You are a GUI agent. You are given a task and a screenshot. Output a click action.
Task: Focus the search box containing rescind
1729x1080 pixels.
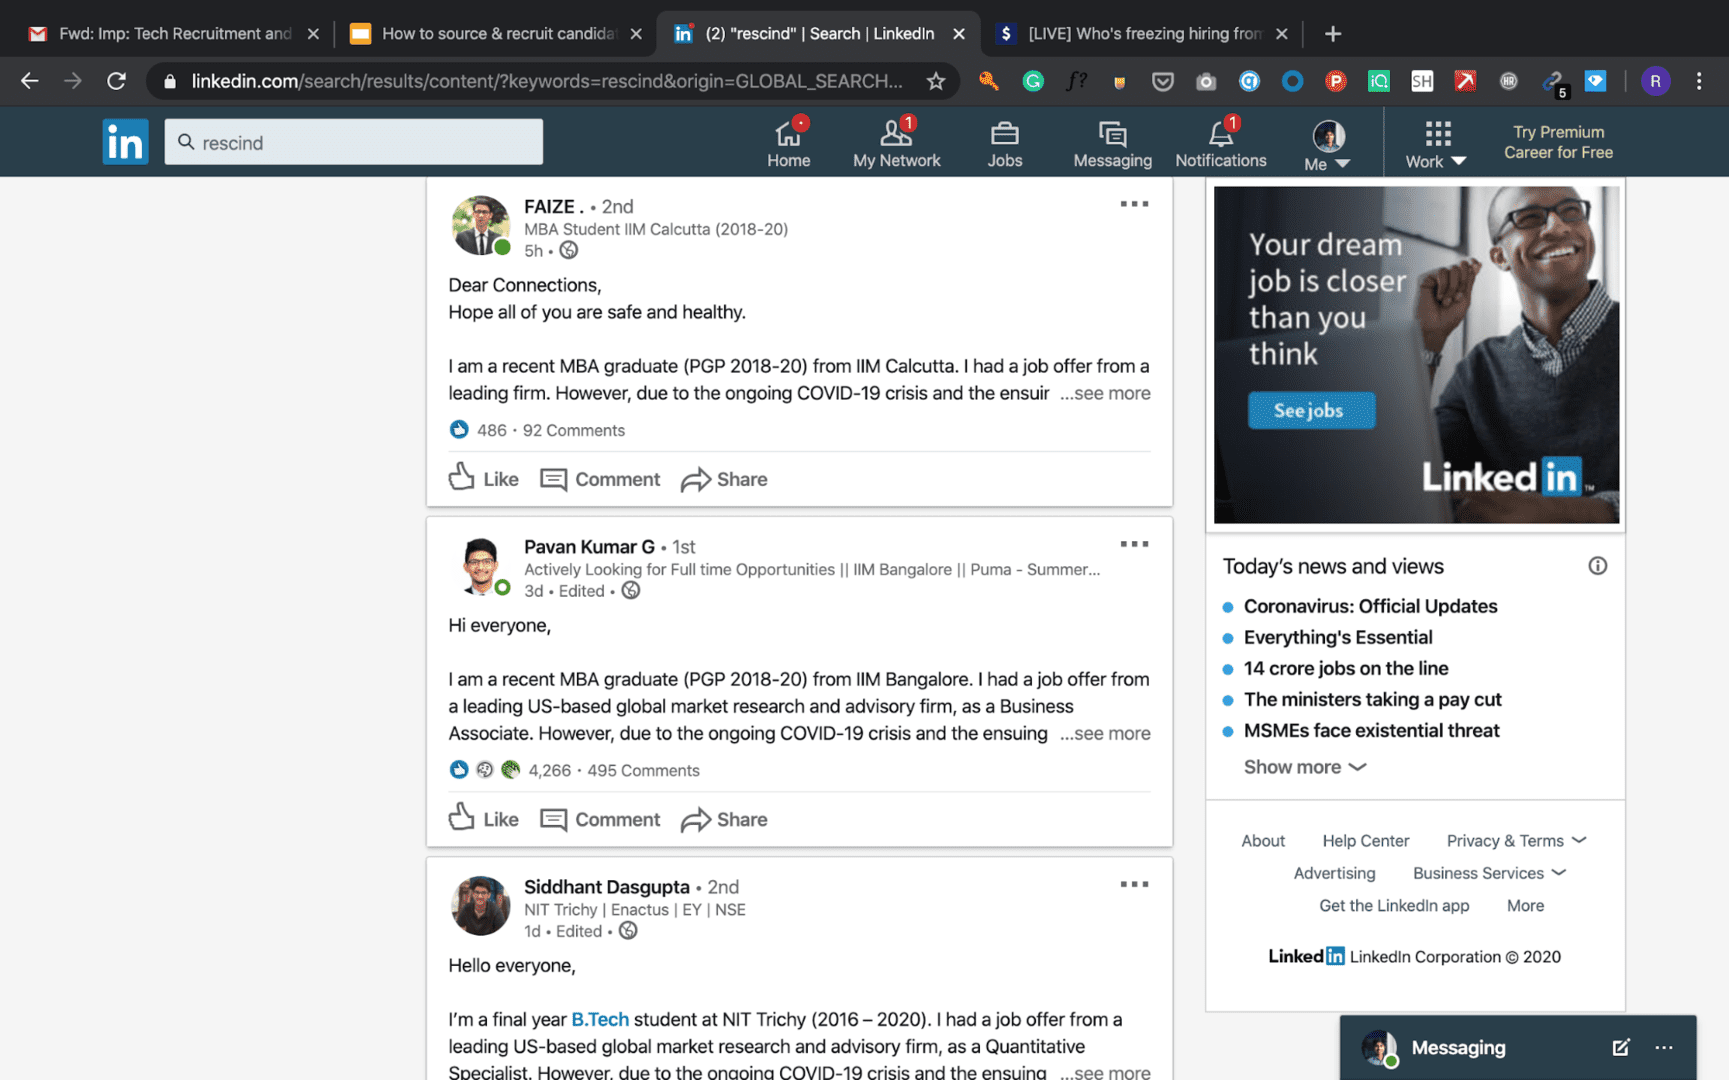coord(354,142)
